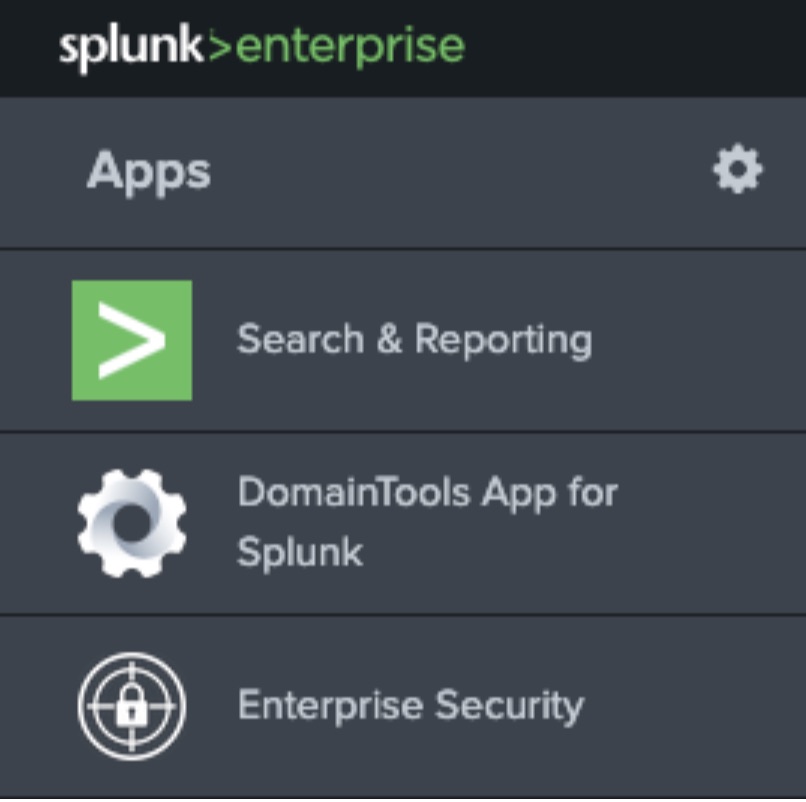Click the DomainTools gear app icon
Screen dimensions: 806x802
tap(132, 523)
